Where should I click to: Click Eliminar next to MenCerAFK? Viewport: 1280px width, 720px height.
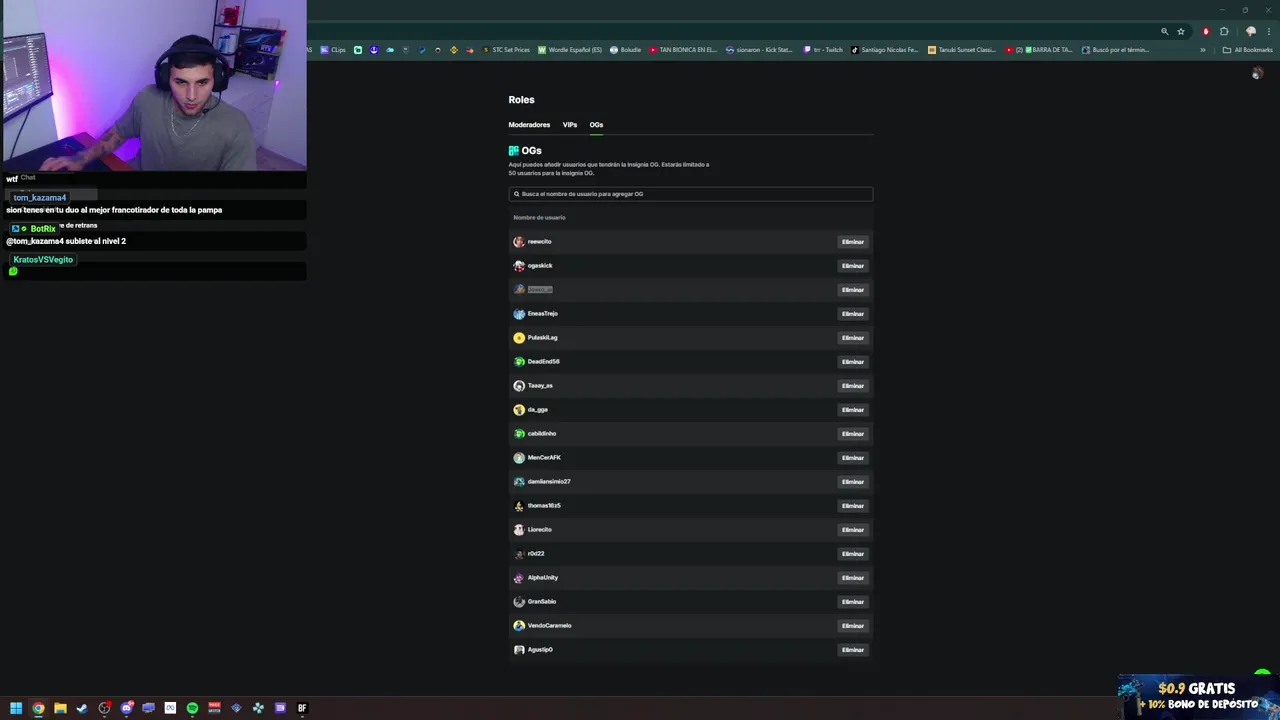852,458
